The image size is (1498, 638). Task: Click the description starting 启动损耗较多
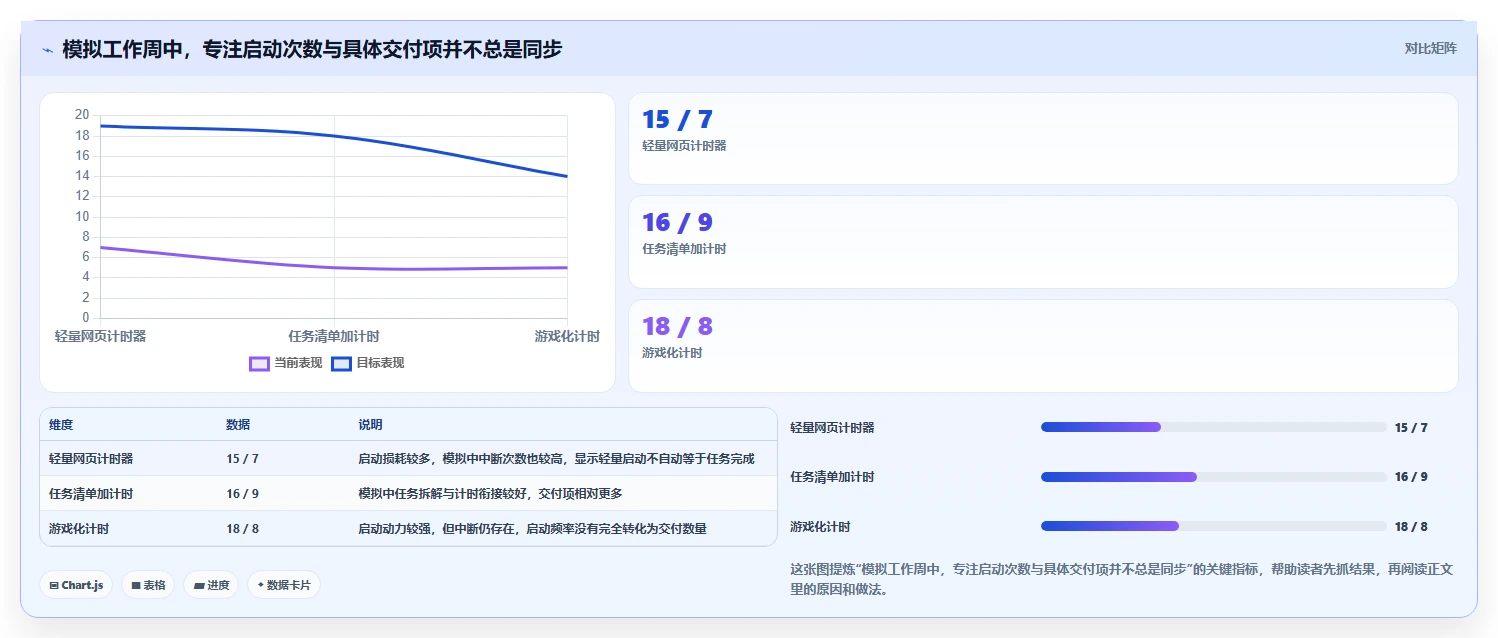[556, 459]
